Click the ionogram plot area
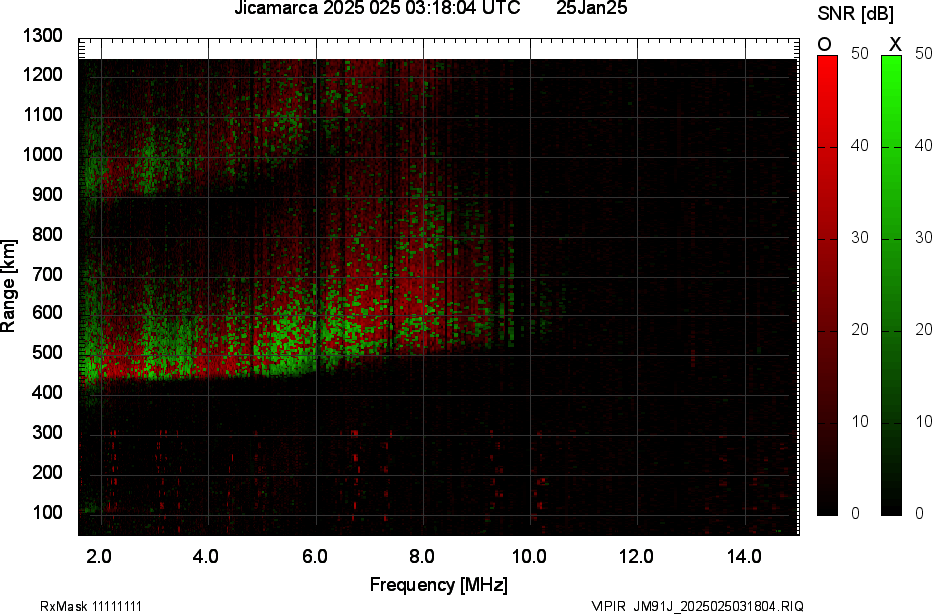 439,286
